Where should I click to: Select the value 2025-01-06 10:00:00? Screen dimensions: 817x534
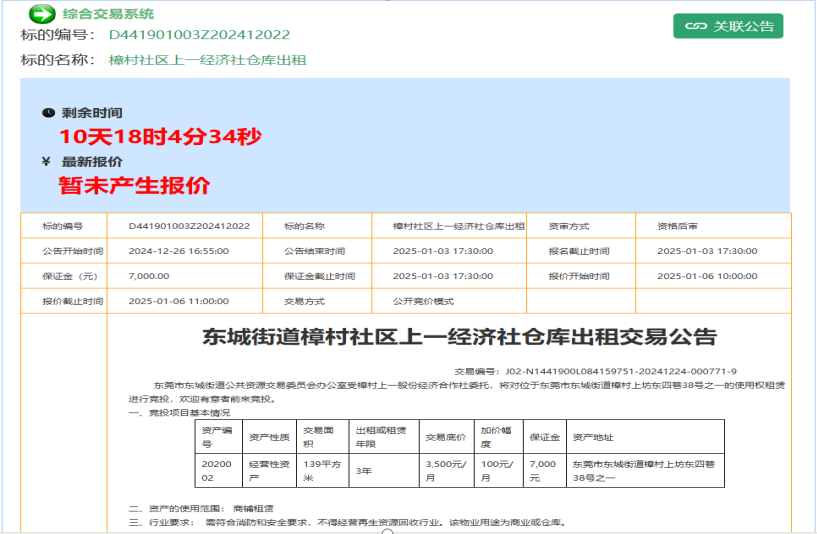[x=708, y=276]
